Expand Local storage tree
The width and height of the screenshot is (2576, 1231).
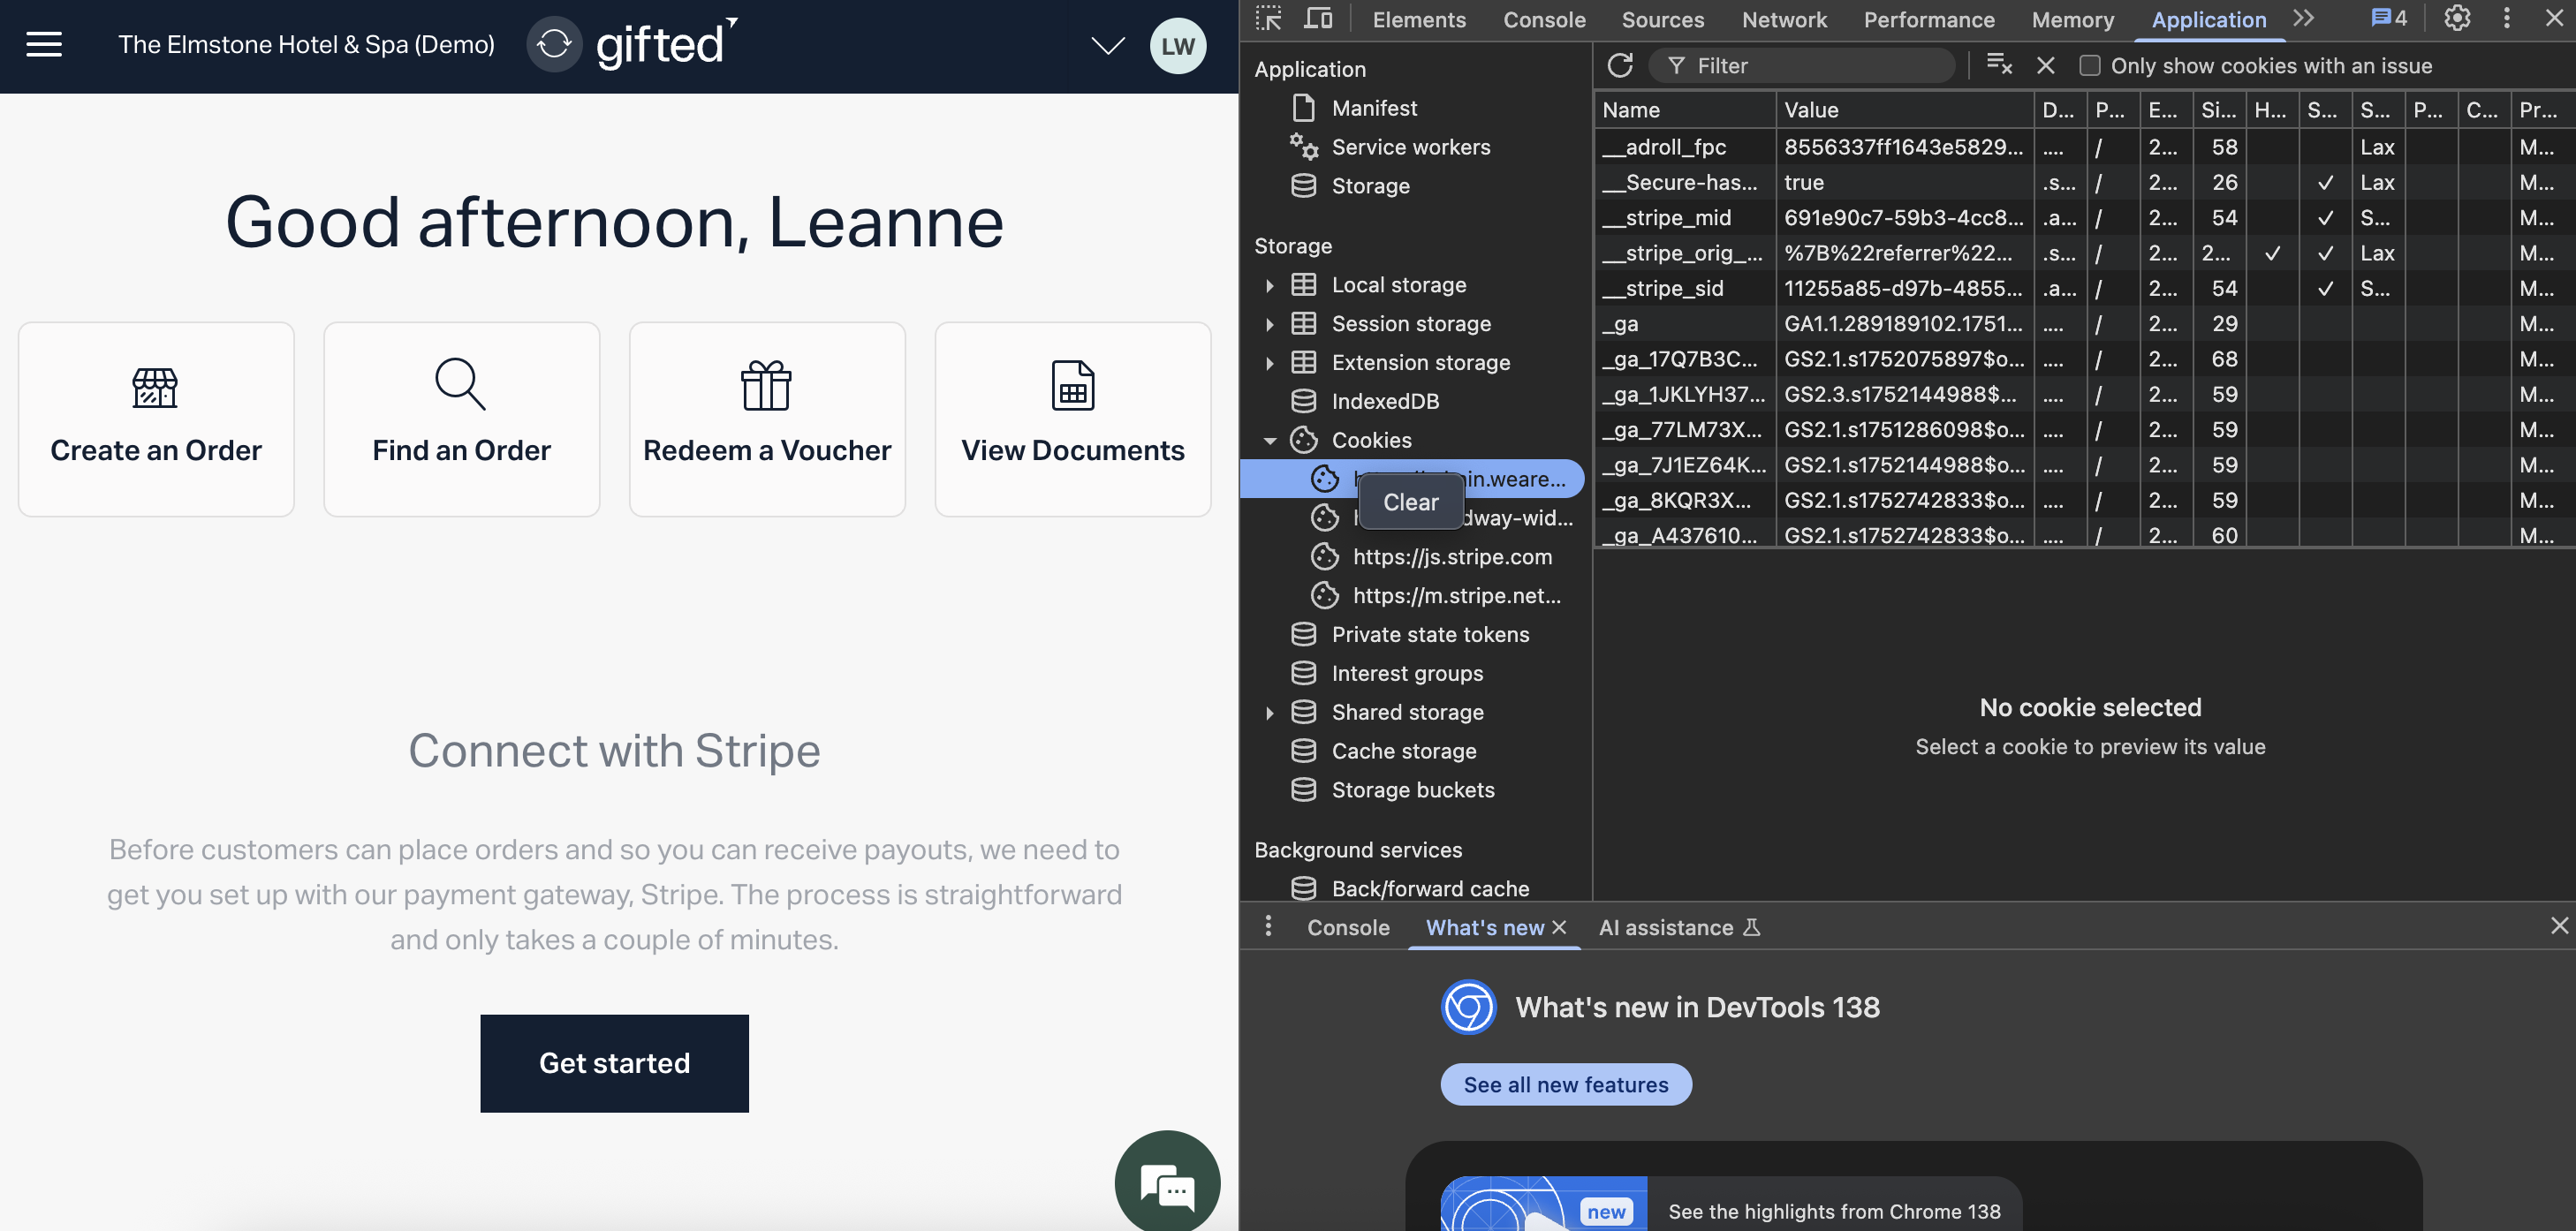(x=1269, y=285)
